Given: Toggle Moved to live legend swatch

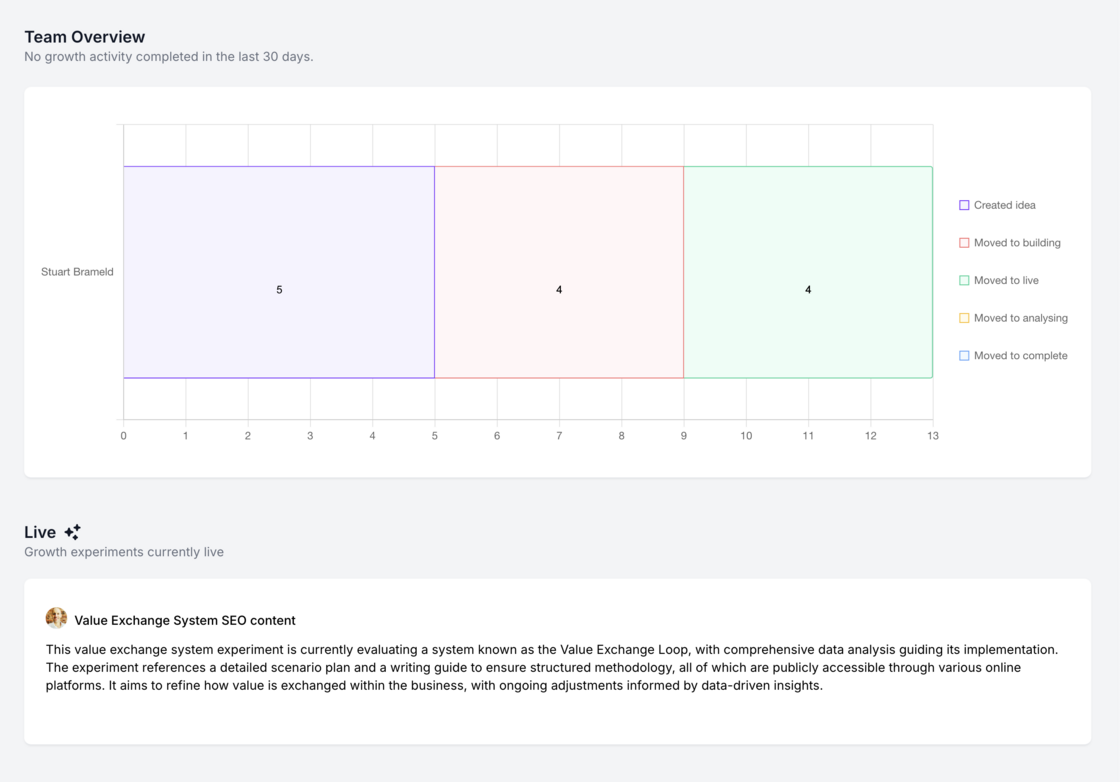Looking at the screenshot, I should pos(964,281).
